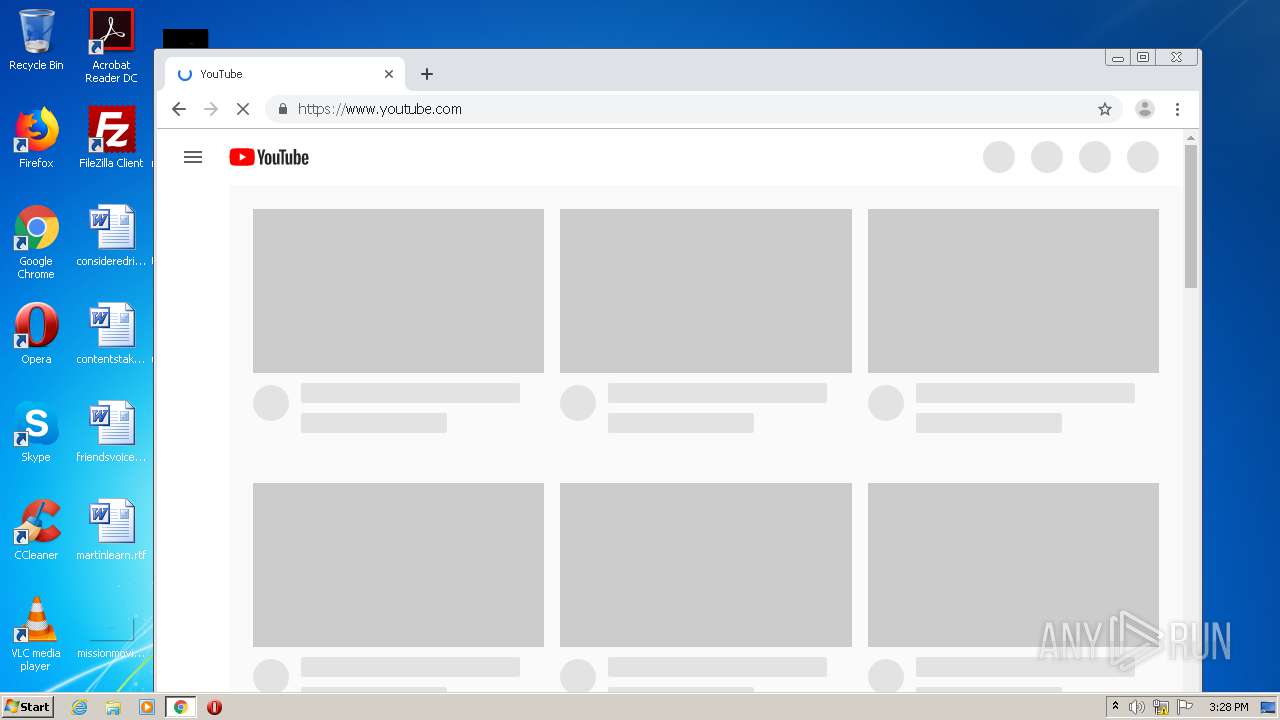The image size is (1280, 720).
Task: Open martinlearn.rtf document
Action: pyautogui.click(x=111, y=530)
